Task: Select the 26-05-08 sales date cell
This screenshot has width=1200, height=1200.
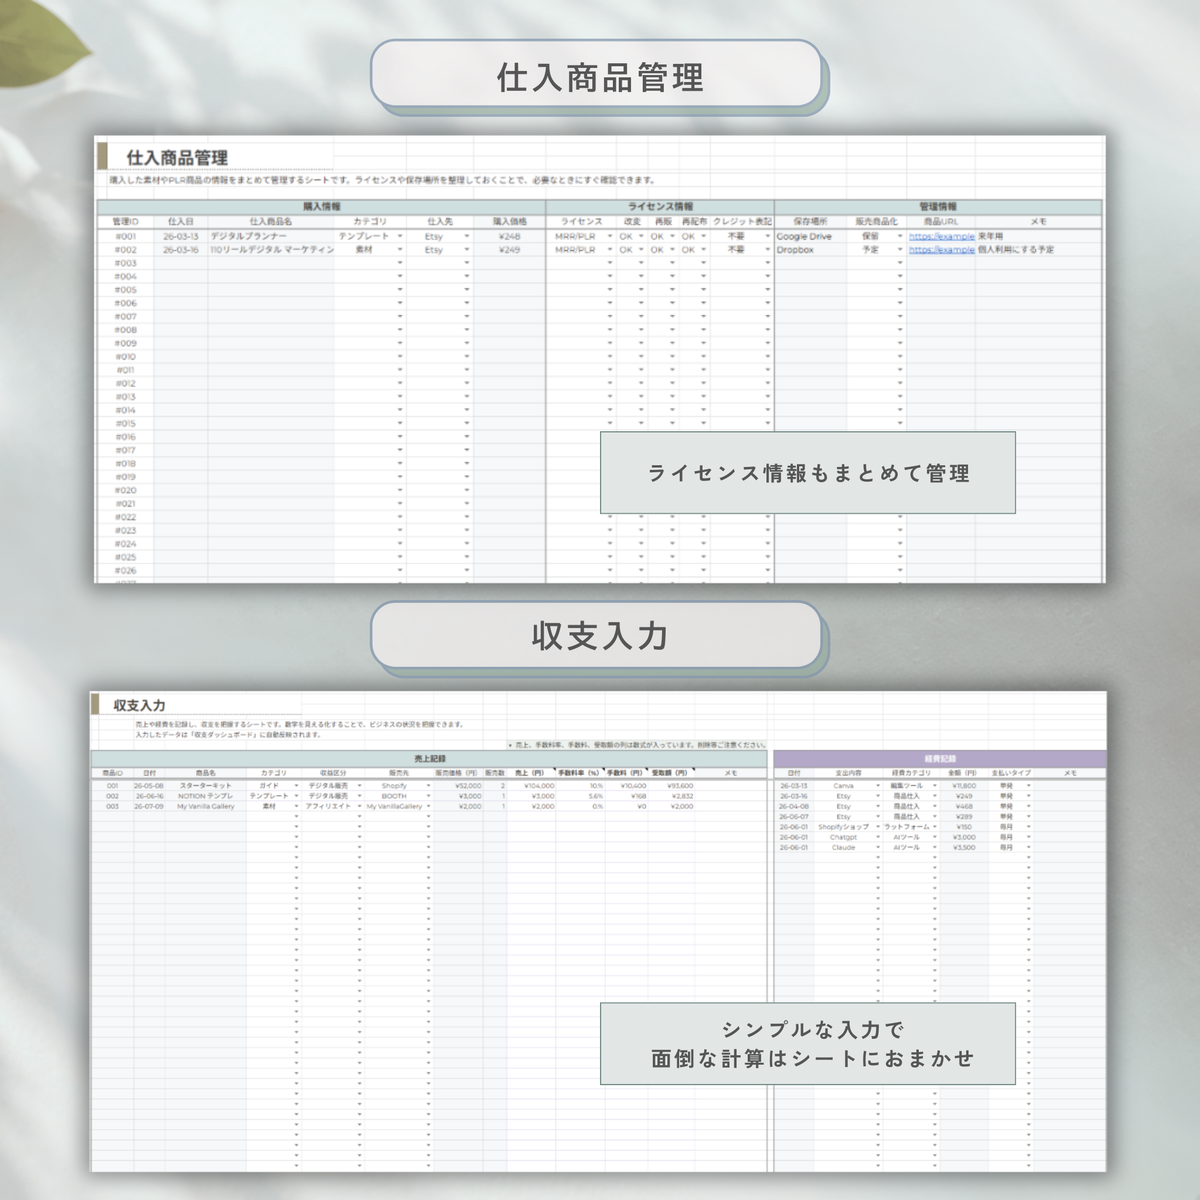Action: [149, 786]
